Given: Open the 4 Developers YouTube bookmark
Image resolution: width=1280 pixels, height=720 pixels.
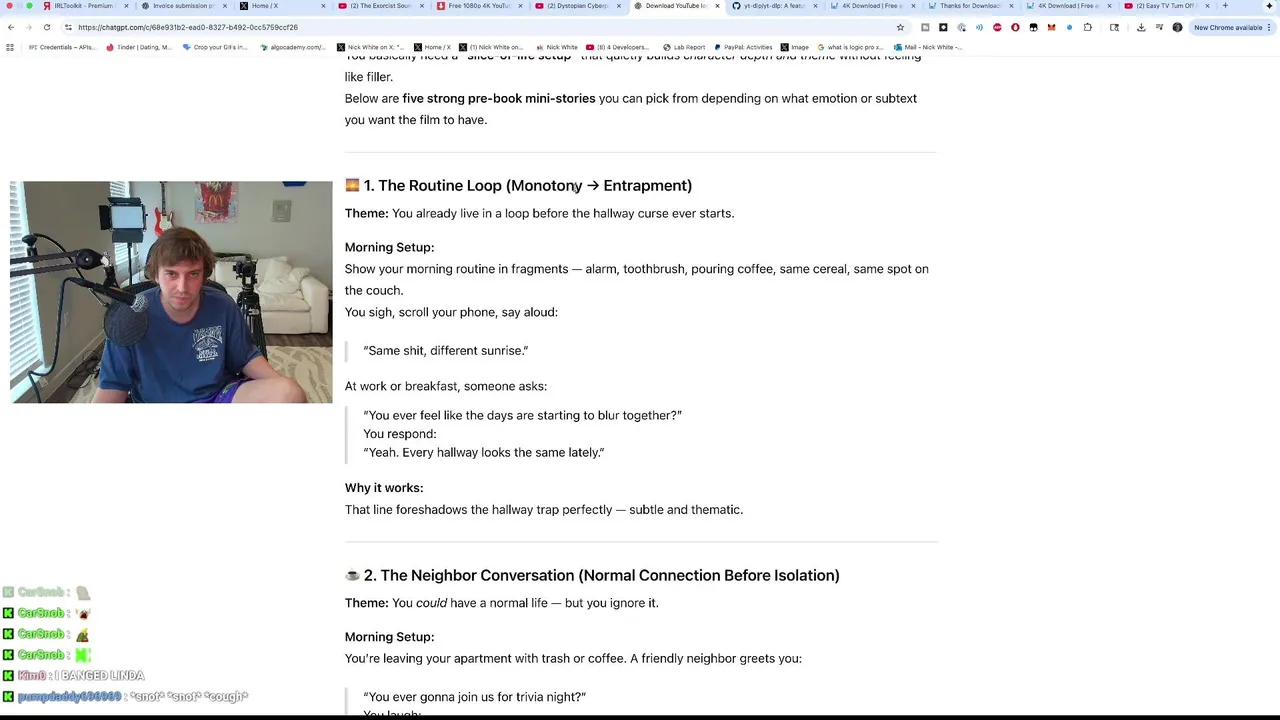Looking at the screenshot, I should 617,47.
